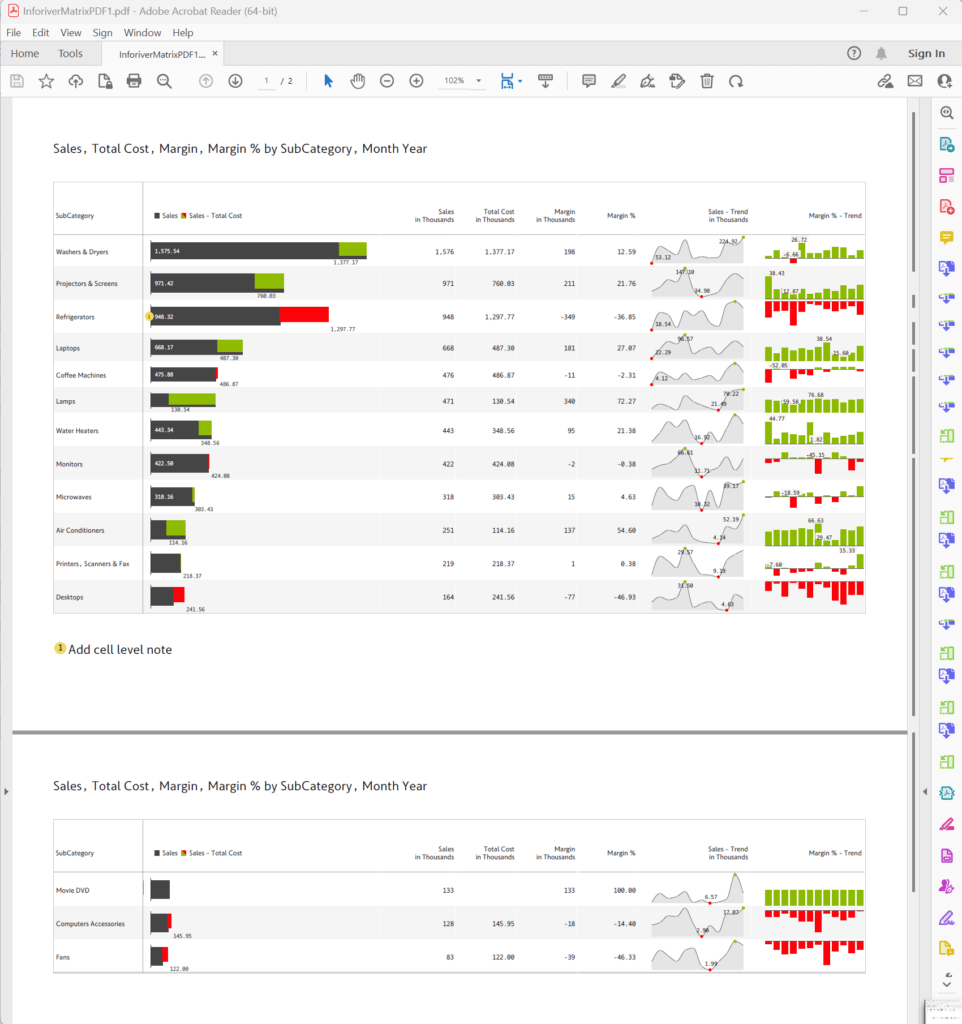Screen dimensions: 962x1024
Task: Add a sticky note comment
Action: 589,81
